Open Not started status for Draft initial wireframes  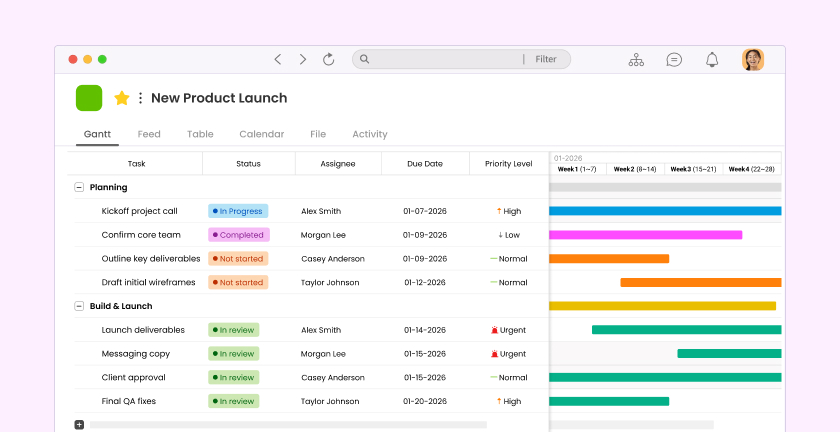(238, 282)
